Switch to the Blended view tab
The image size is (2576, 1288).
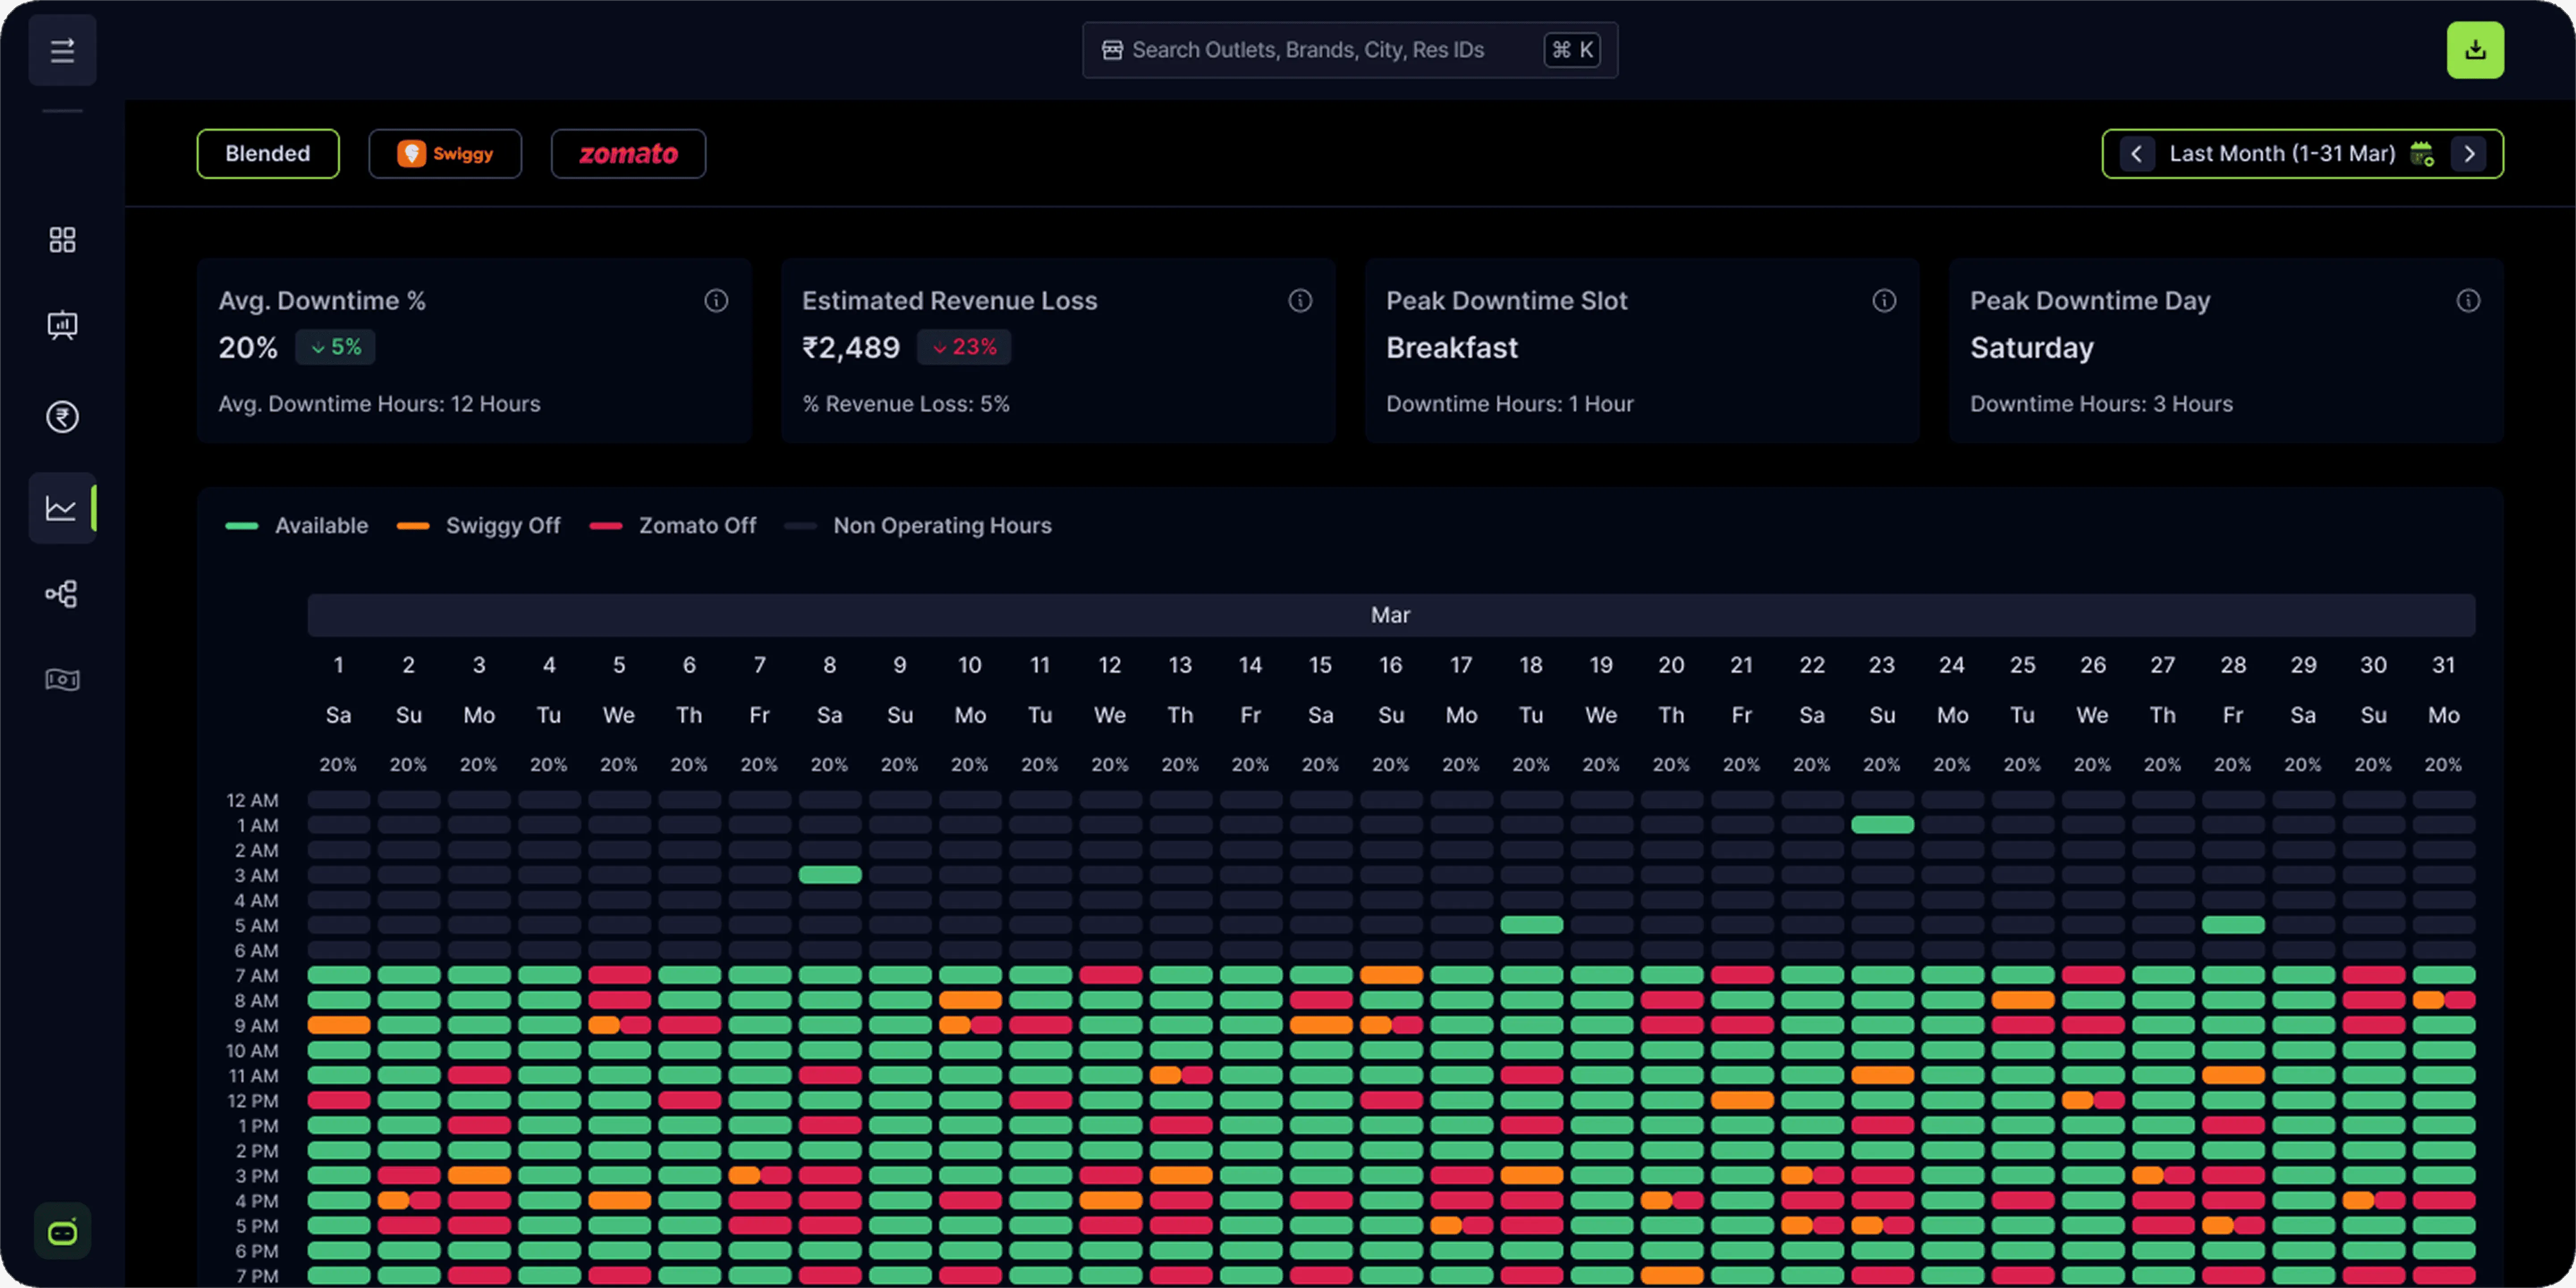coord(268,154)
